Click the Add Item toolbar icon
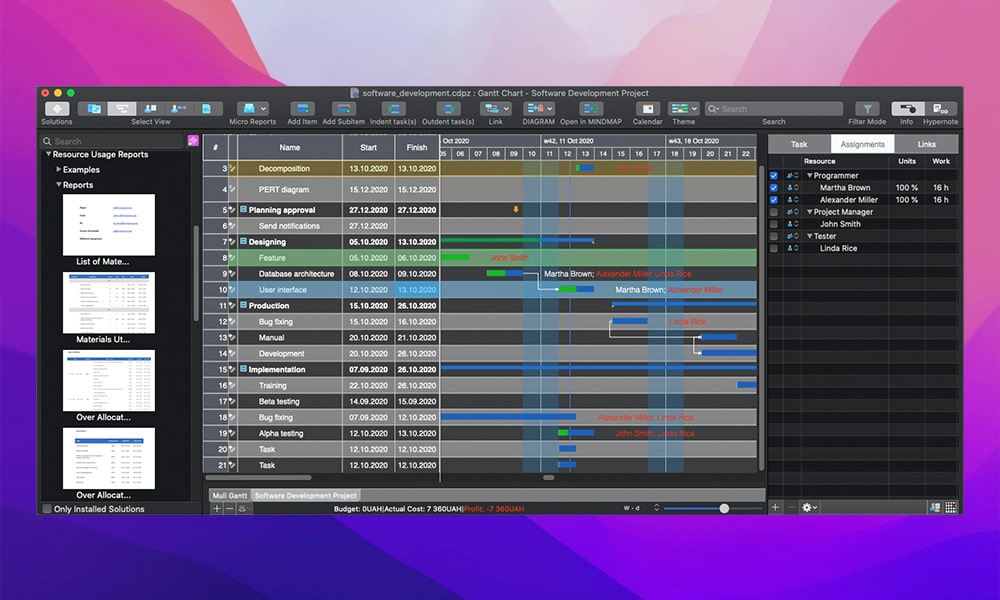Viewport: 1000px width, 600px height. [302, 109]
